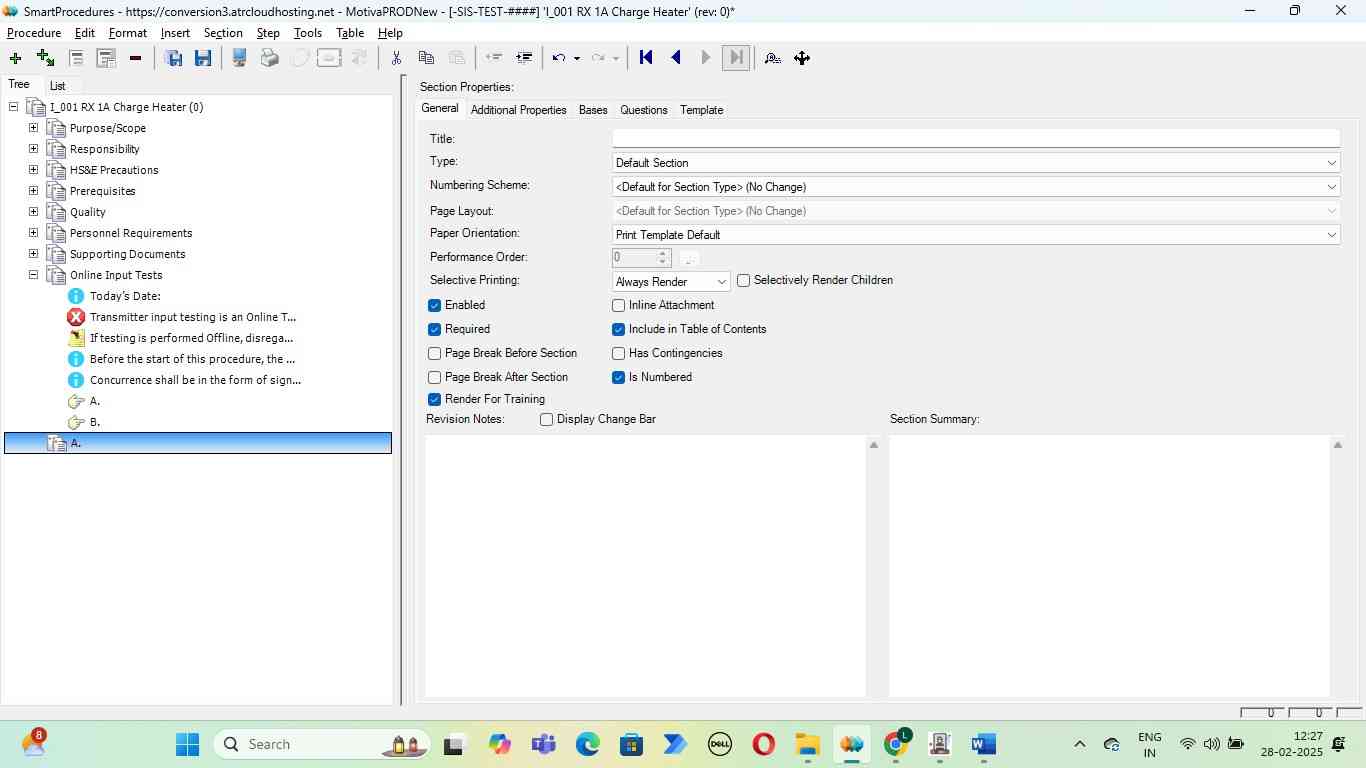Click the second blue save disk icon
Screen dimensions: 1366x768
click(x=203, y=58)
